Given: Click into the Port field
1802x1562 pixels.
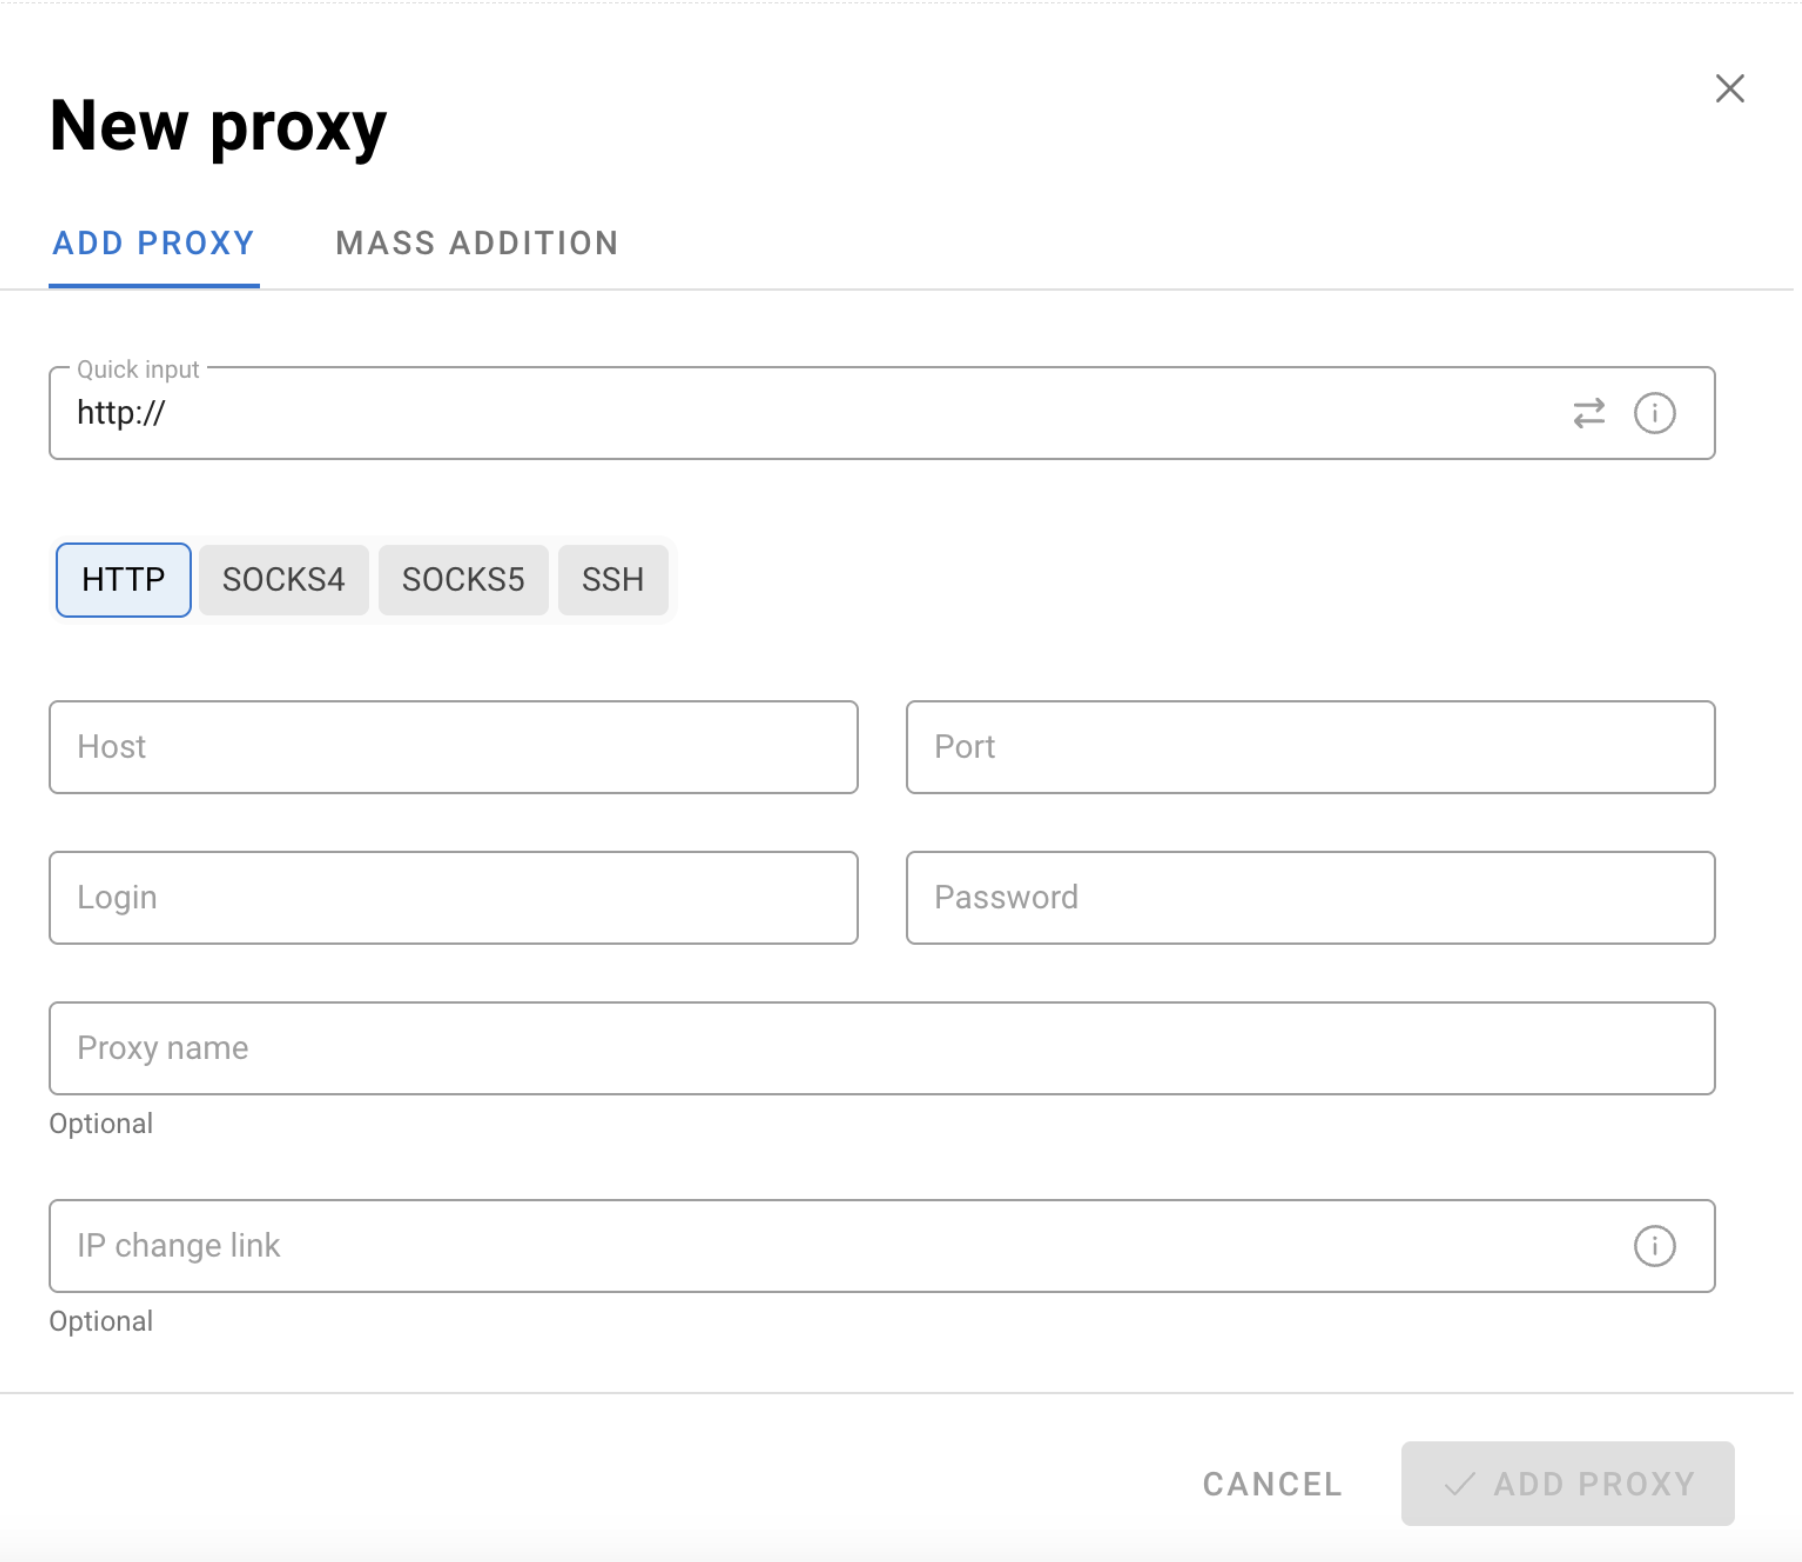Looking at the screenshot, I should [1310, 747].
